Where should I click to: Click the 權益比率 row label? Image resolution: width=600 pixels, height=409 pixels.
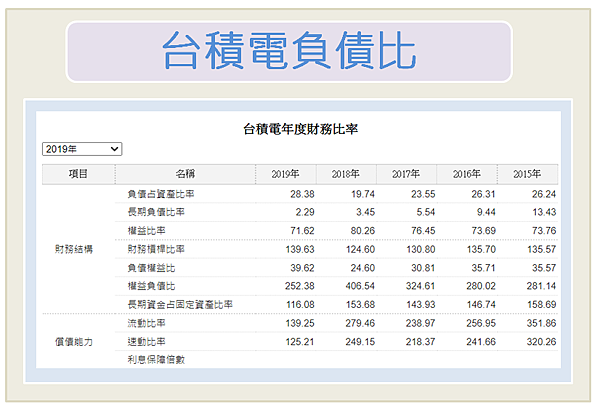147,231
